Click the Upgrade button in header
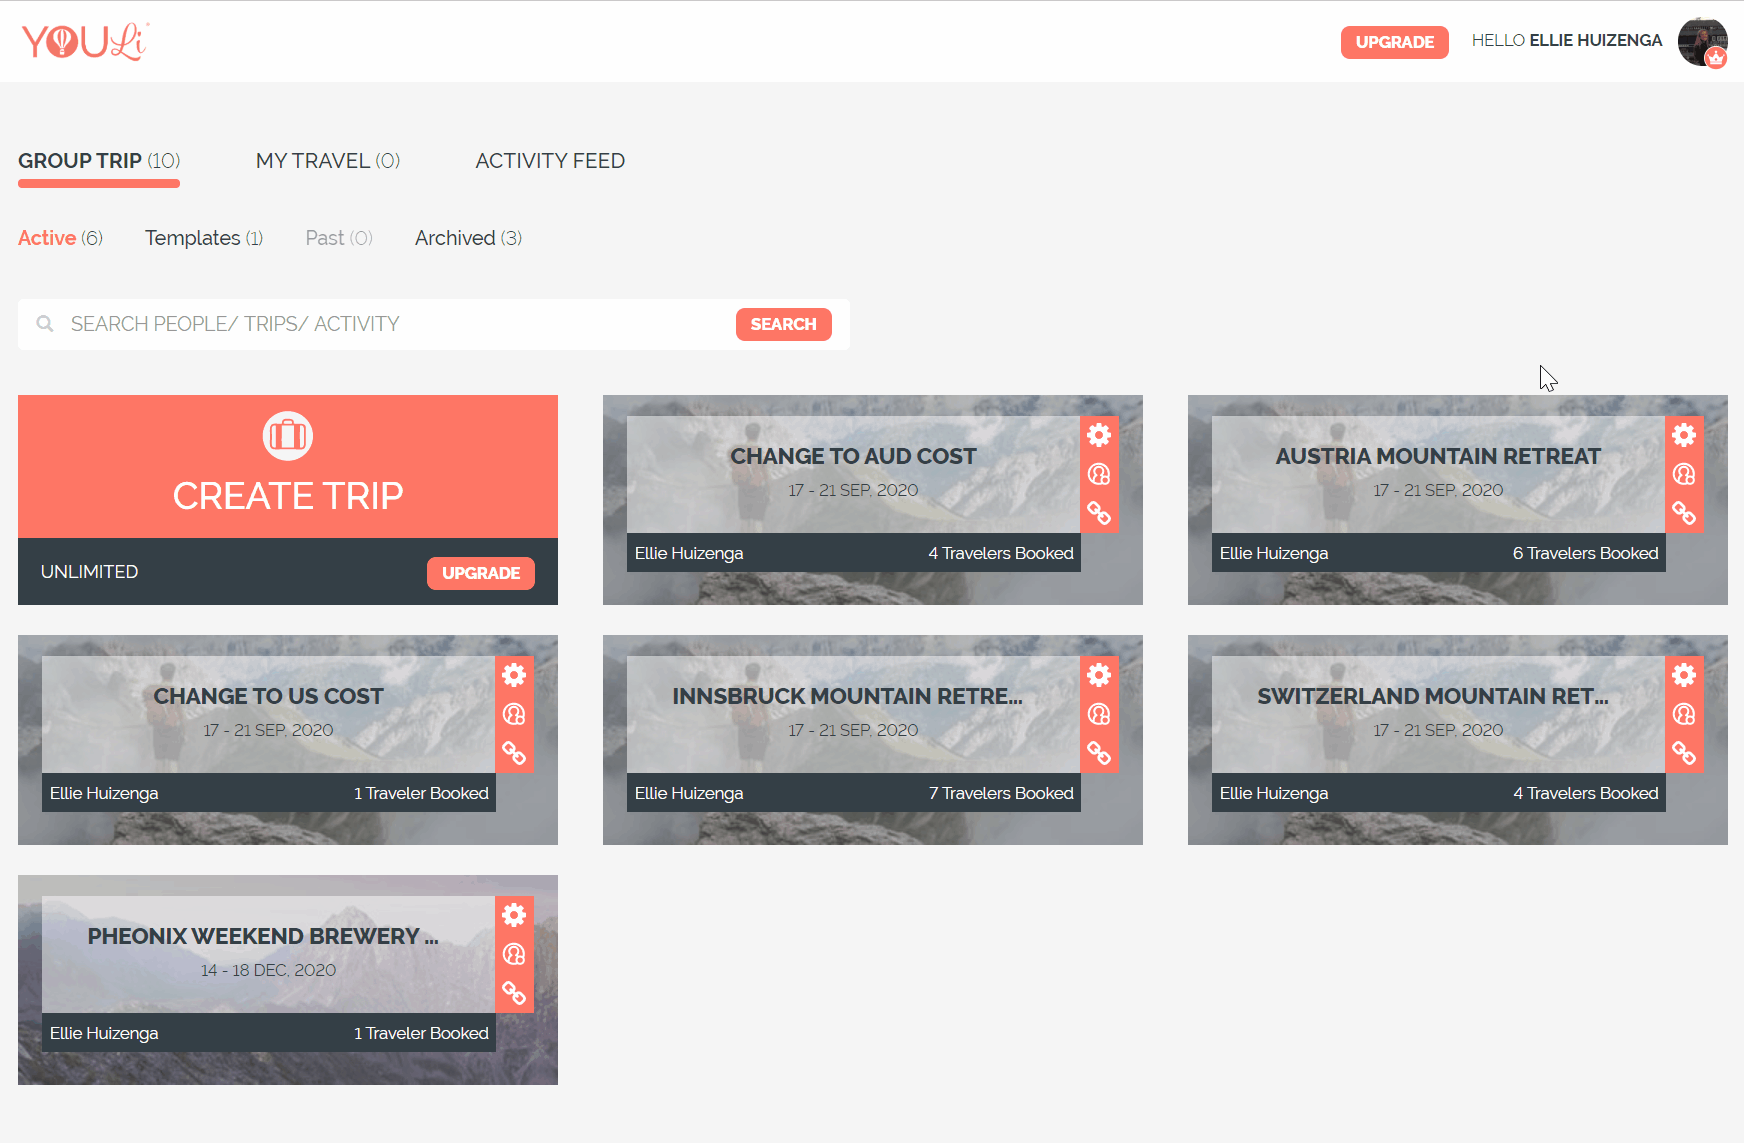Viewport: 1744px width, 1143px height. pos(1394,42)
